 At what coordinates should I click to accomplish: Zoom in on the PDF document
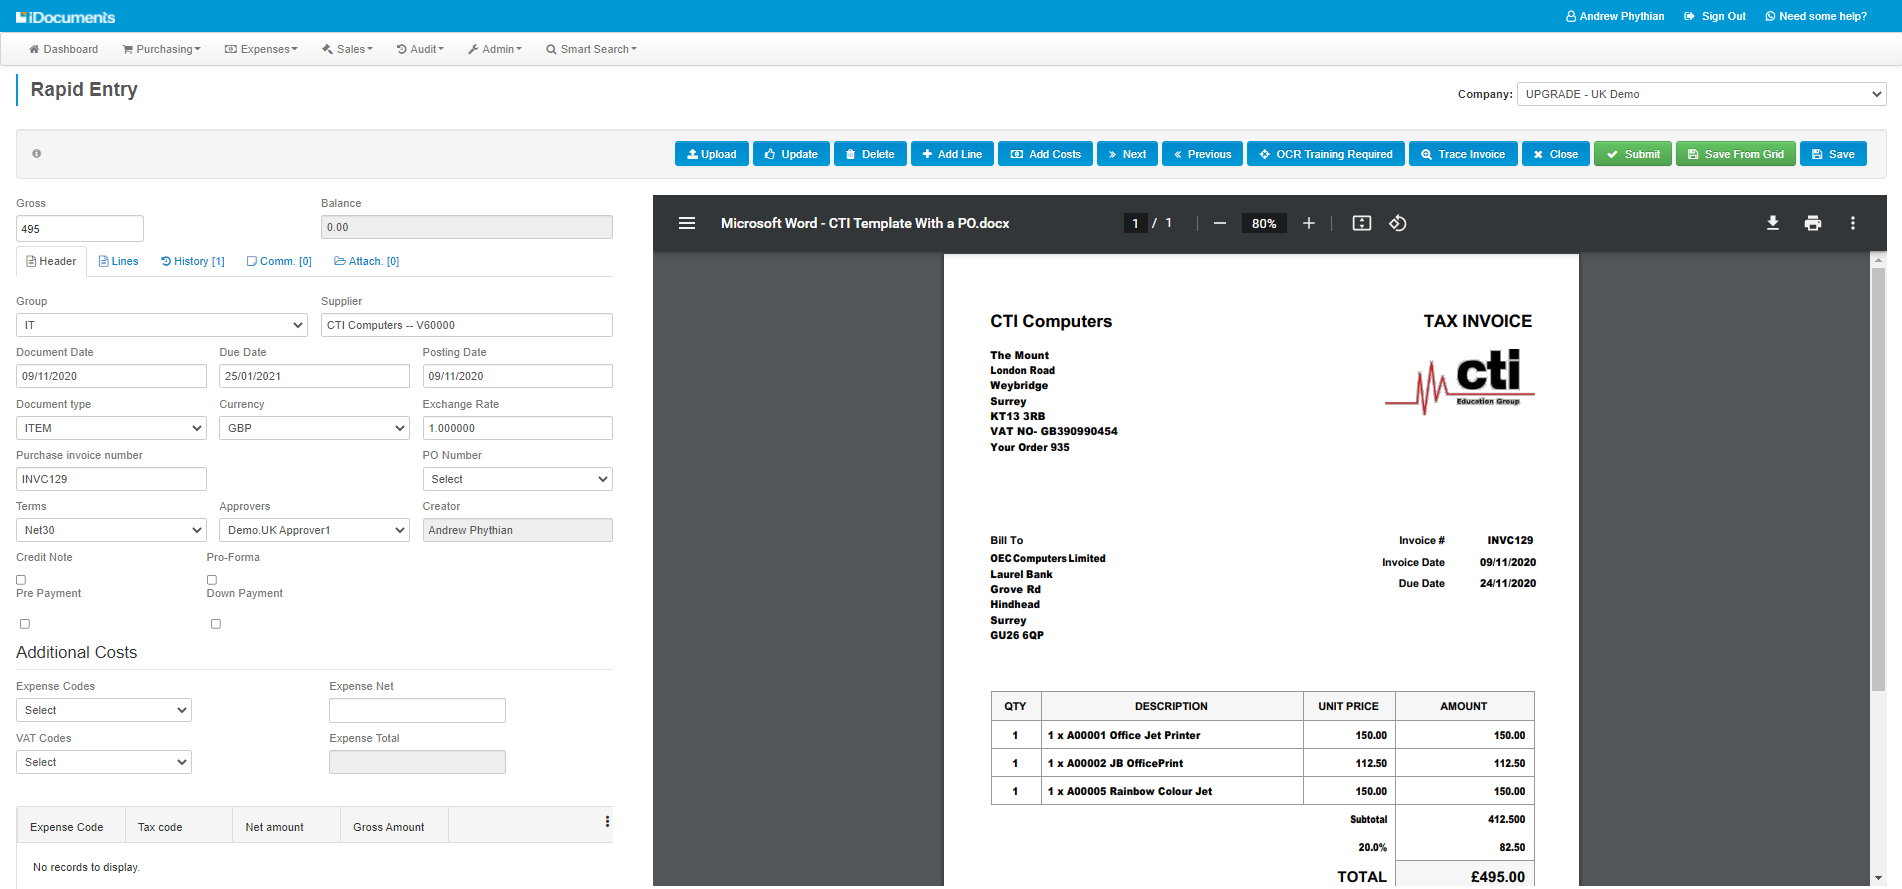(1309, 223)
